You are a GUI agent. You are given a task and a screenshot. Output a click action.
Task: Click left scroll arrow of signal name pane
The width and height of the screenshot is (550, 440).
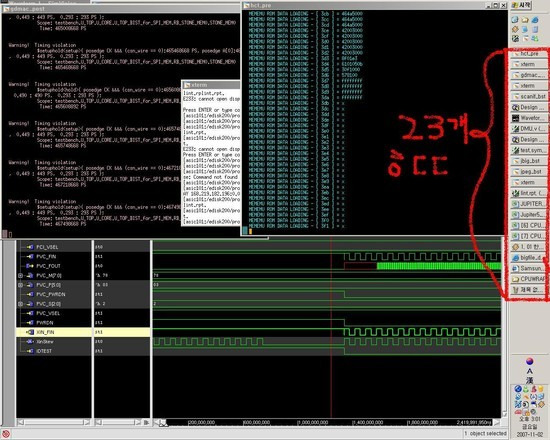tap(20, 422)
